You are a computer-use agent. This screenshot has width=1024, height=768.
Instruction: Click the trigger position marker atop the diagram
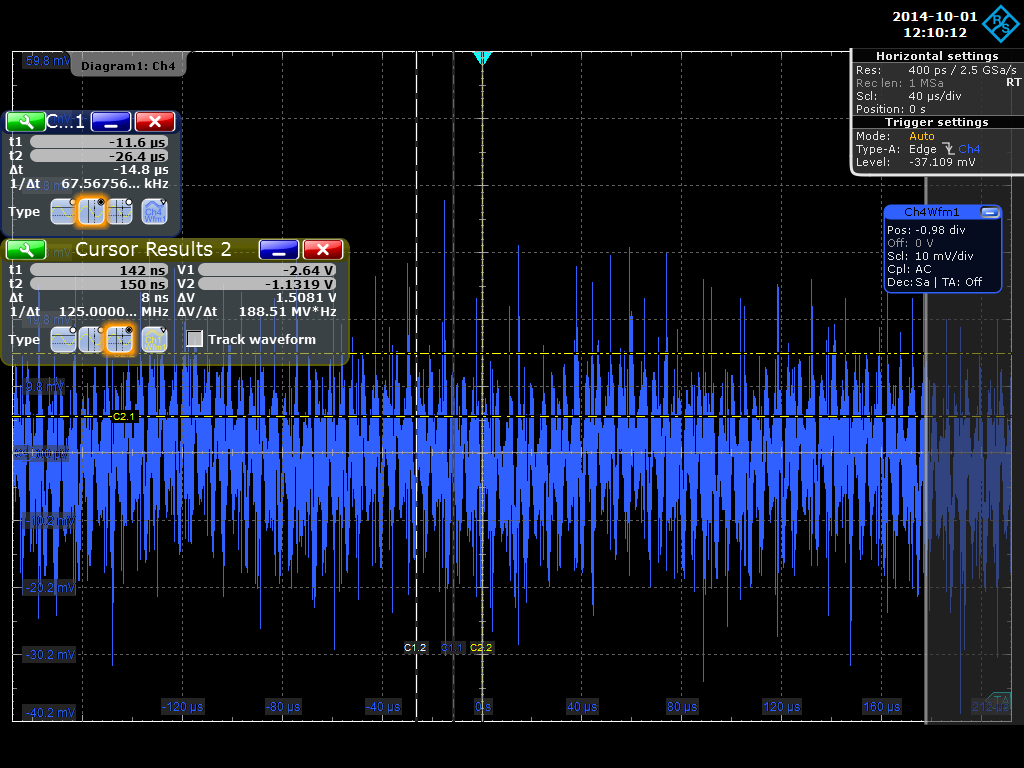click(482, 58)
